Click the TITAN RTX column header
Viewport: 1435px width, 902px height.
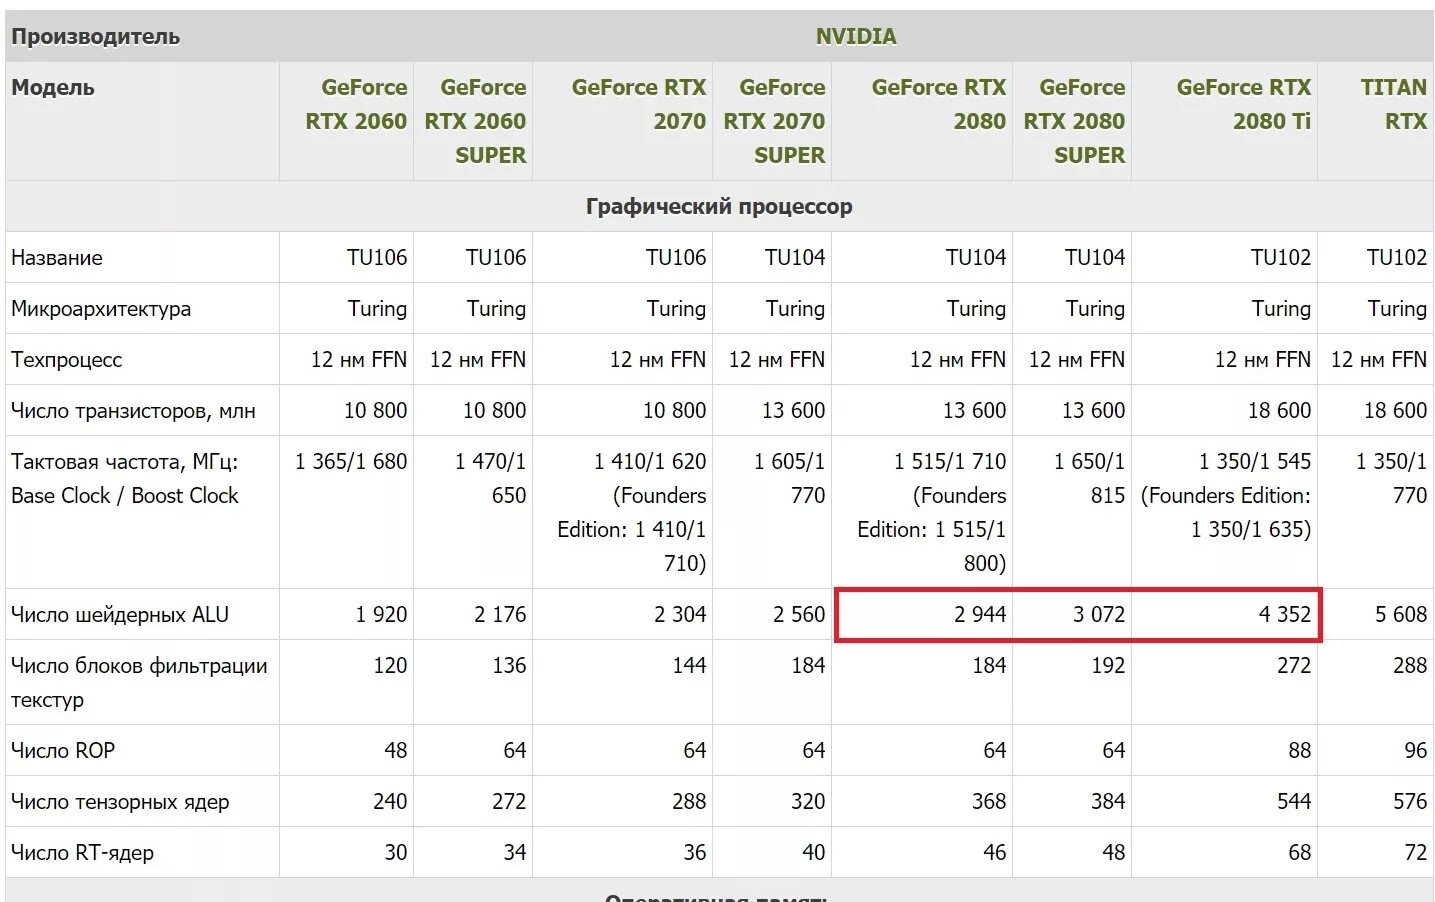click(1393, 104)
